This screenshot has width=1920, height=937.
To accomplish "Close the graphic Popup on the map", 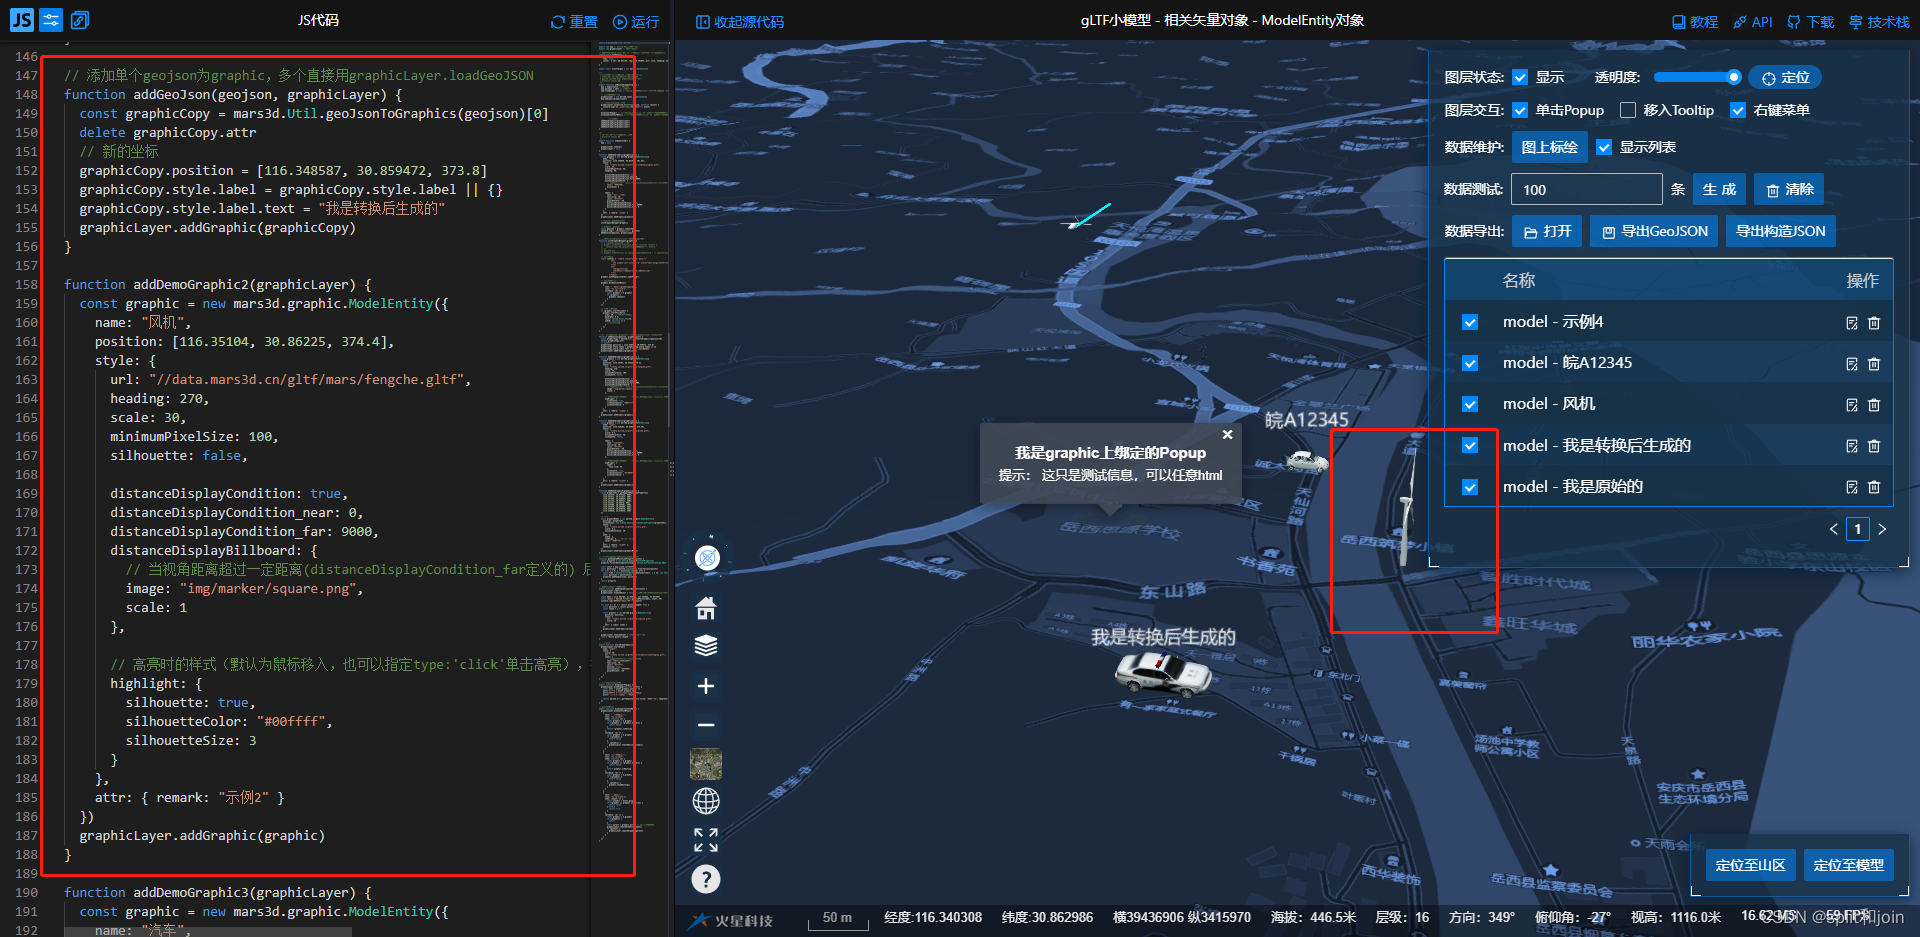I will tap(1227, 435).
